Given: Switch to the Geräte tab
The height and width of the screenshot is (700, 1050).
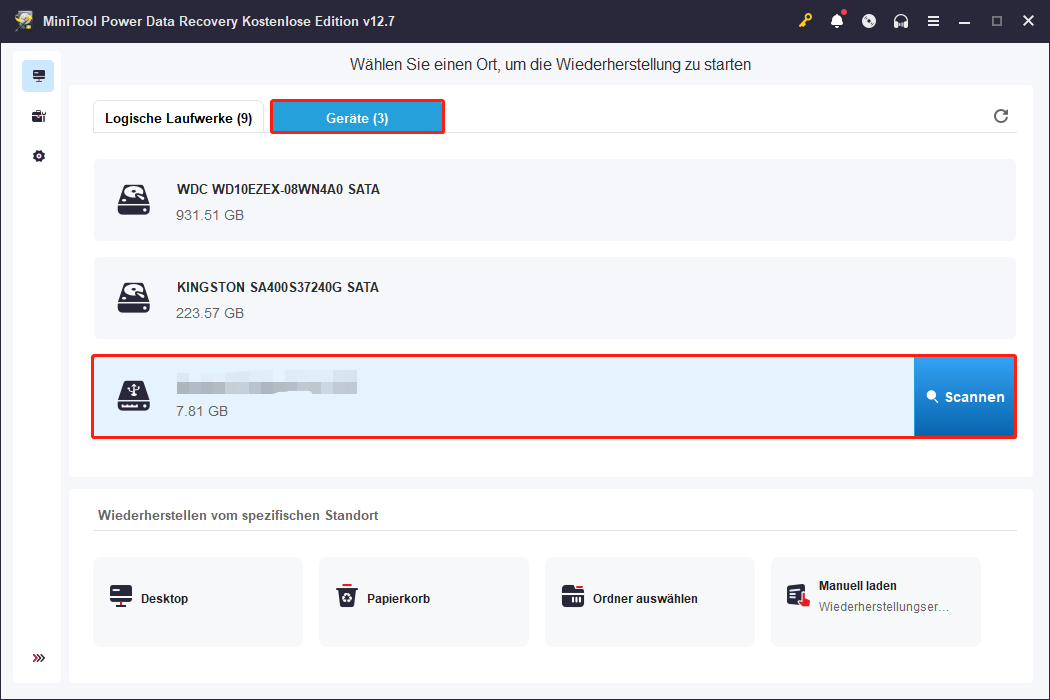Looking at the screenshot, I should 357,117.
